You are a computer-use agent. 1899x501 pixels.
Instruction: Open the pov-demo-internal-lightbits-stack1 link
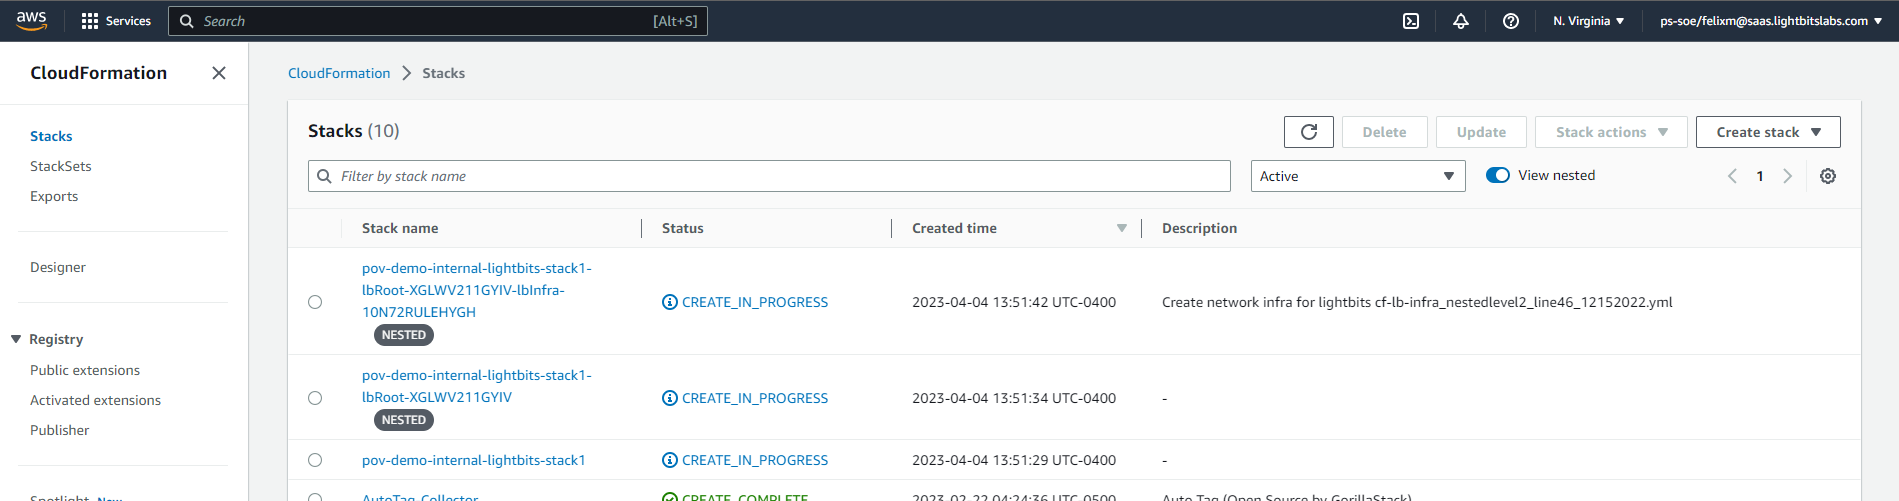(474, 460)
